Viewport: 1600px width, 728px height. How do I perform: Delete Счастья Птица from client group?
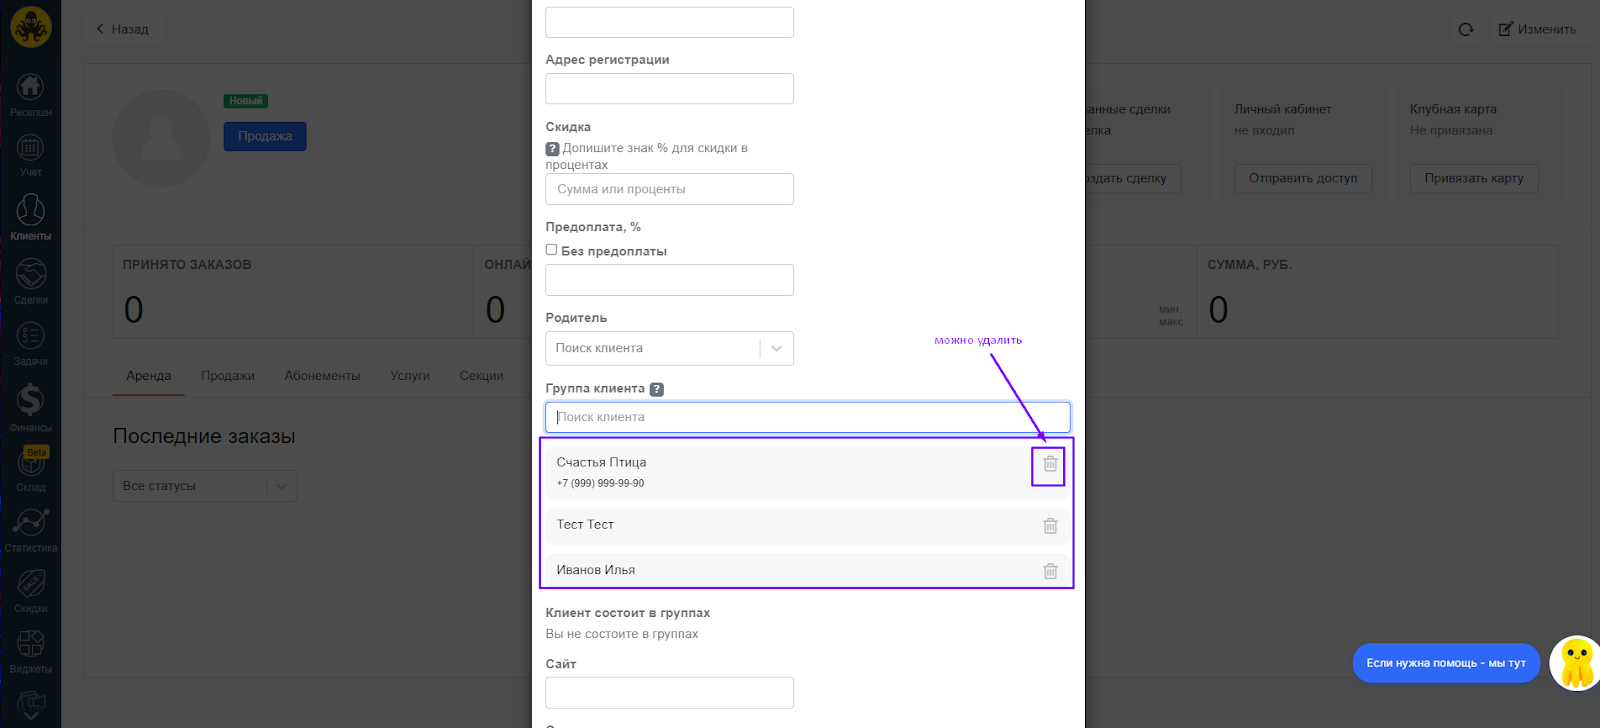(x=1050, y=464)
